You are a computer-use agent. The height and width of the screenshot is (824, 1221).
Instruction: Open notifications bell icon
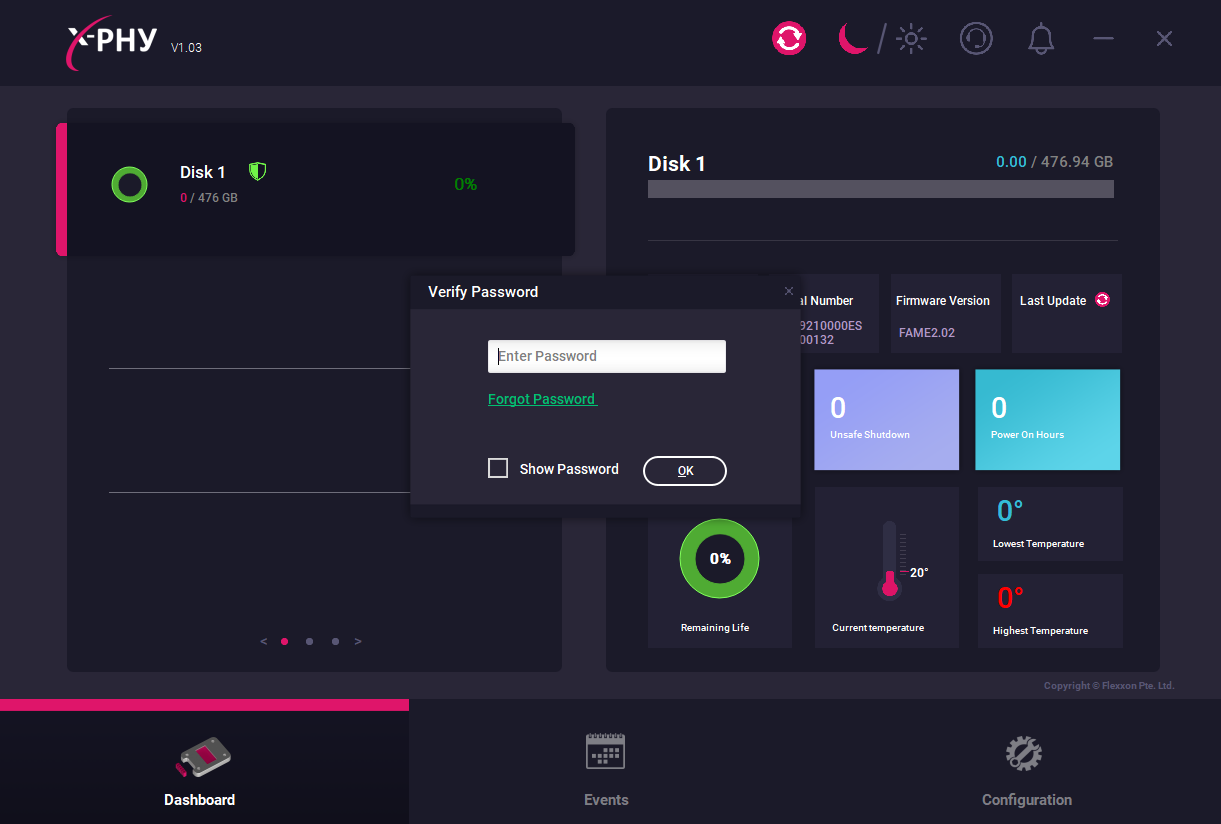(1041, 39)
